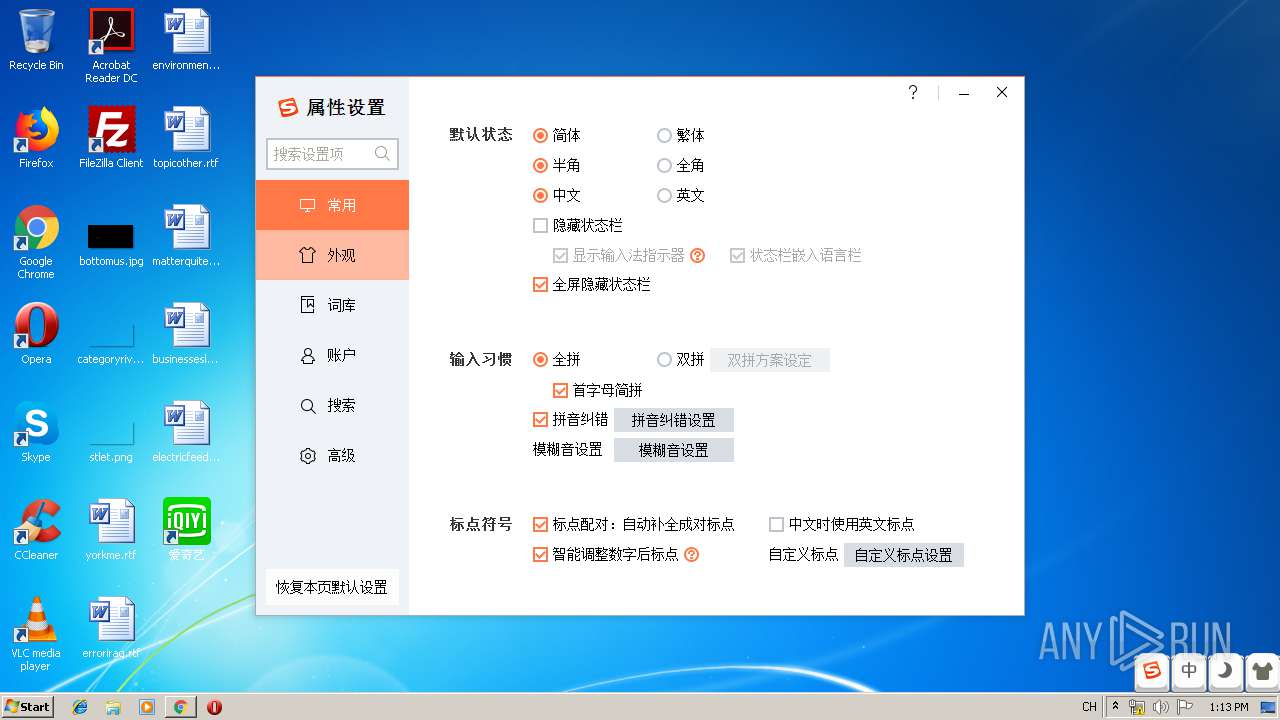The height and width of the screenshot is (720, 1280).
Task: Open the 模糊音设置 button
Action: pos(673,450)
